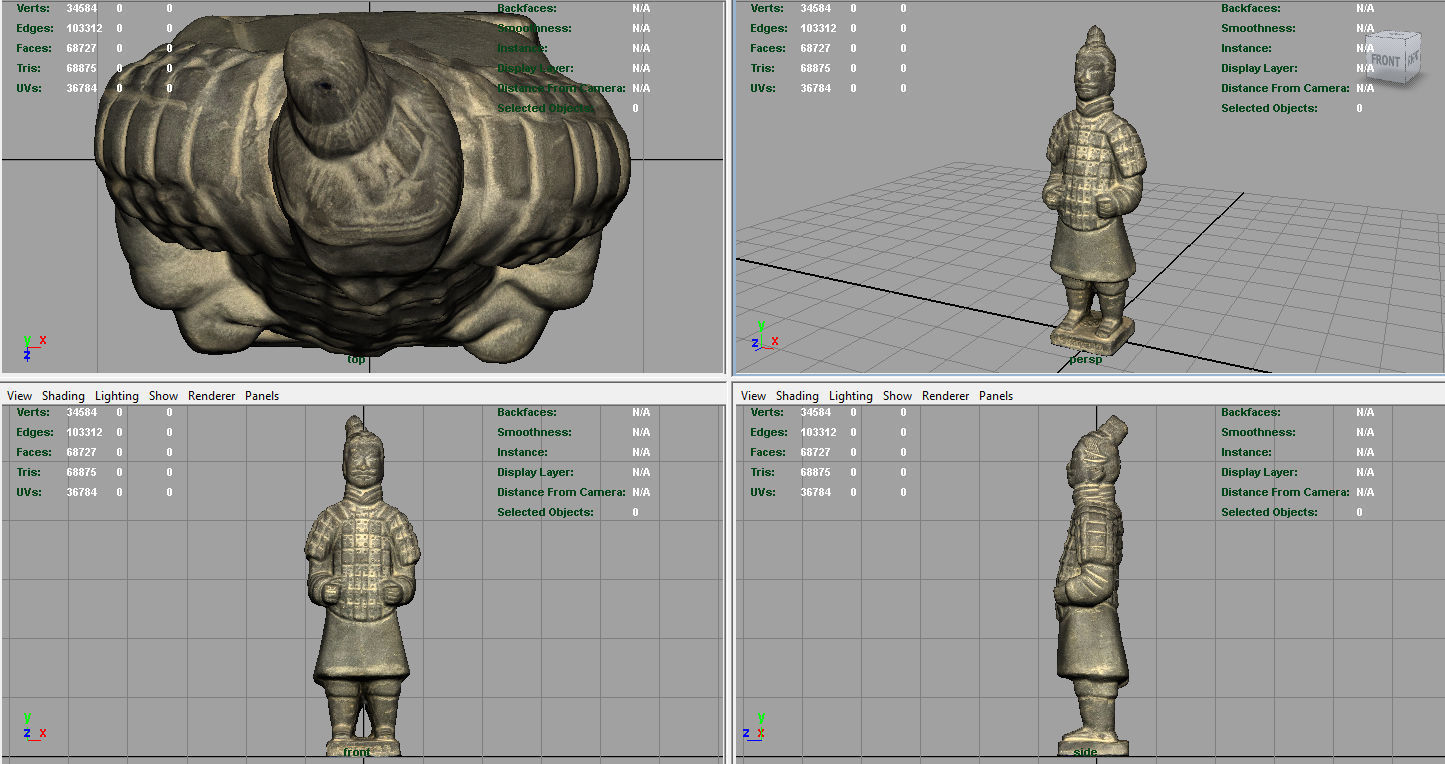Click 'Smoothness:' in the persp view
Screen dimensions: 1445x764
coord(1258,28)
